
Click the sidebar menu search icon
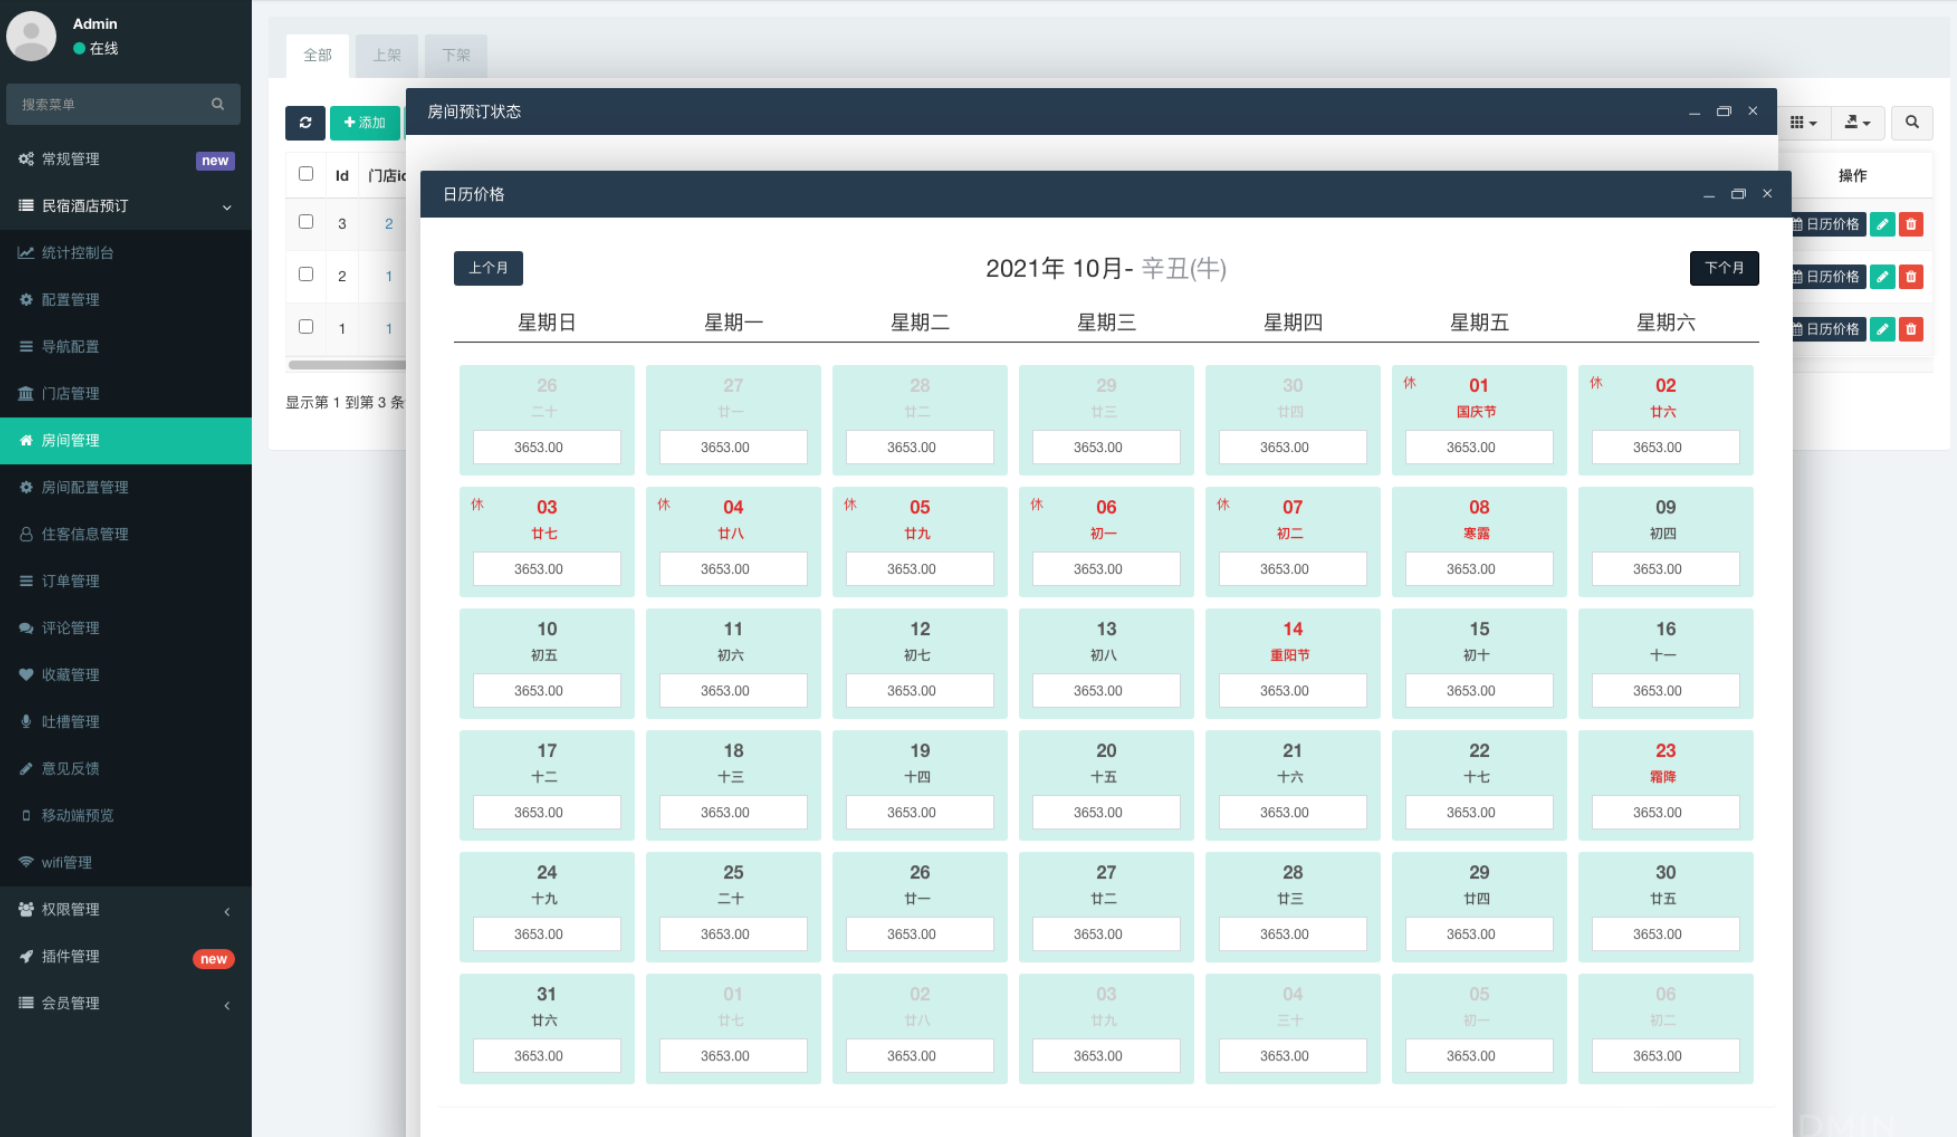[217, 104]
